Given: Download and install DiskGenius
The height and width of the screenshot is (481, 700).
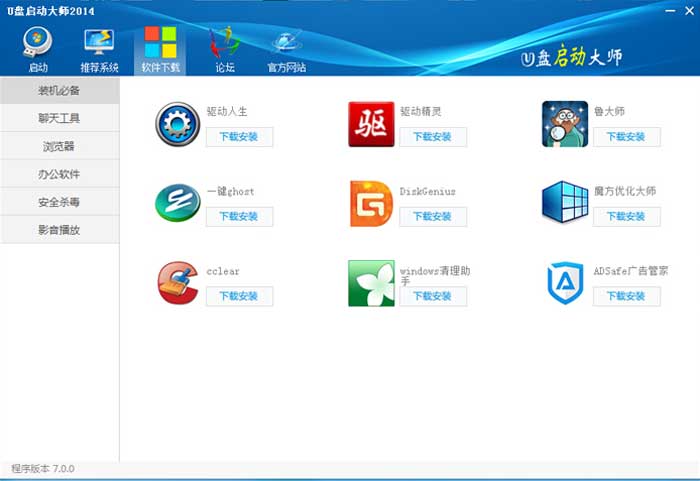Looking at the screenshot, I should pos(433,217).
